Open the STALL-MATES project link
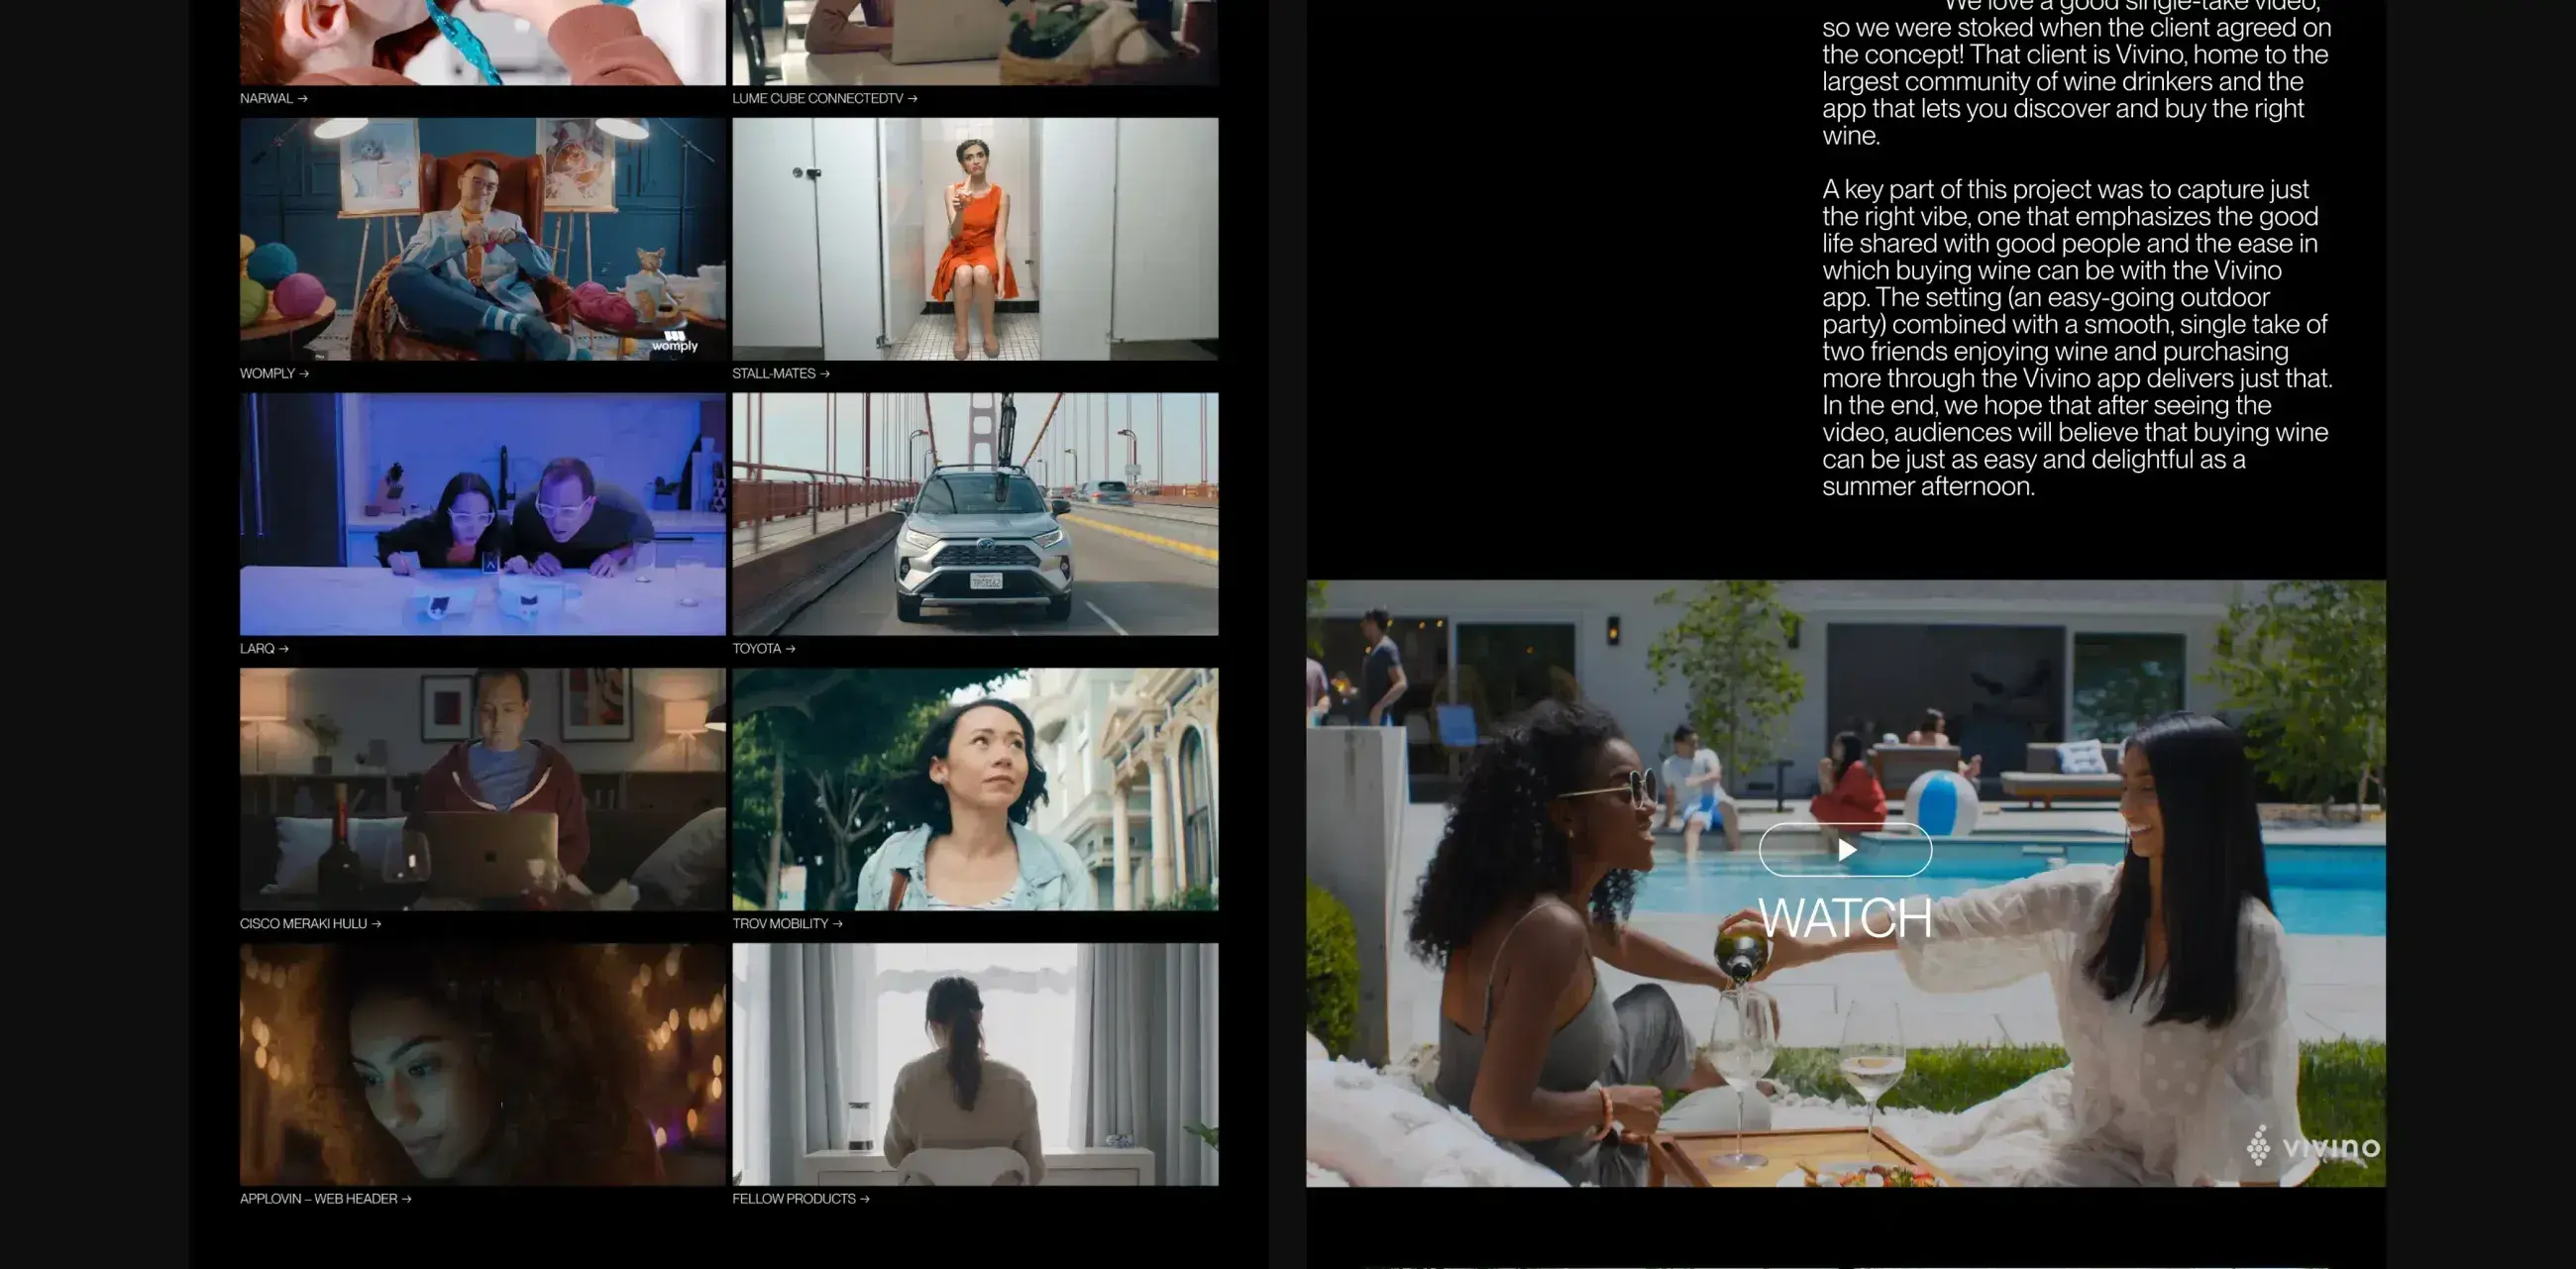This screenshot has height=1269, width=2576. pyautogui.click(x=780, y=373)
